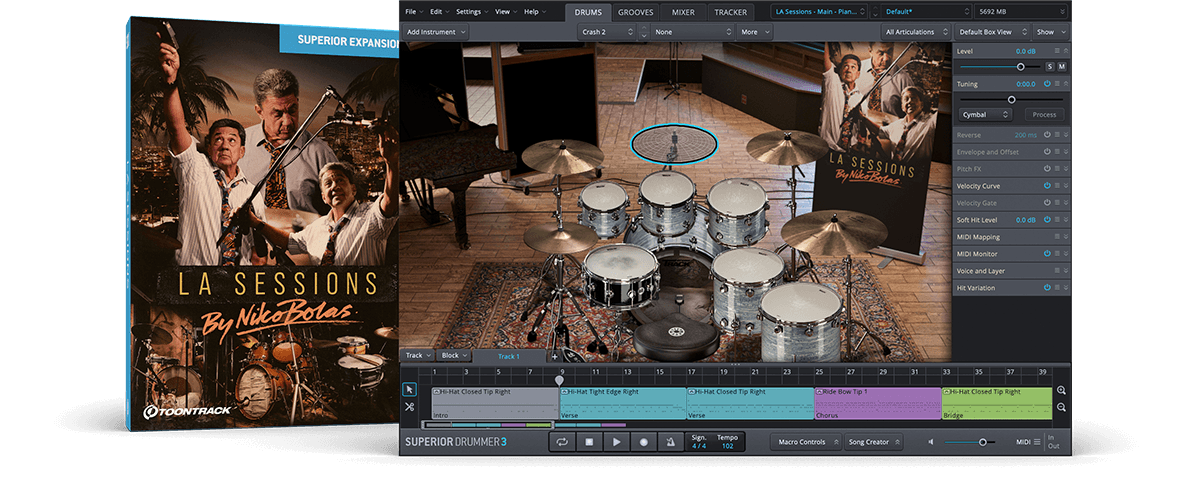Screen dimensions: 1200x488
Task: Adjust the Tuning slider handle
Action: pos(1011,99)
